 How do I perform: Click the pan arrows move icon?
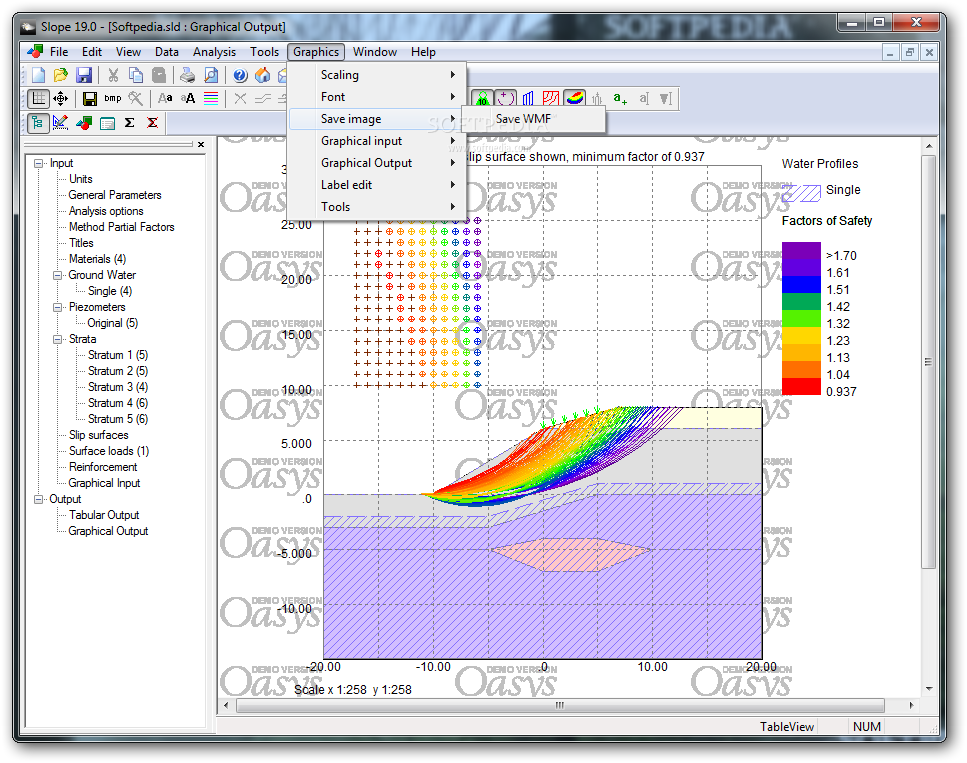click(60, 98)
